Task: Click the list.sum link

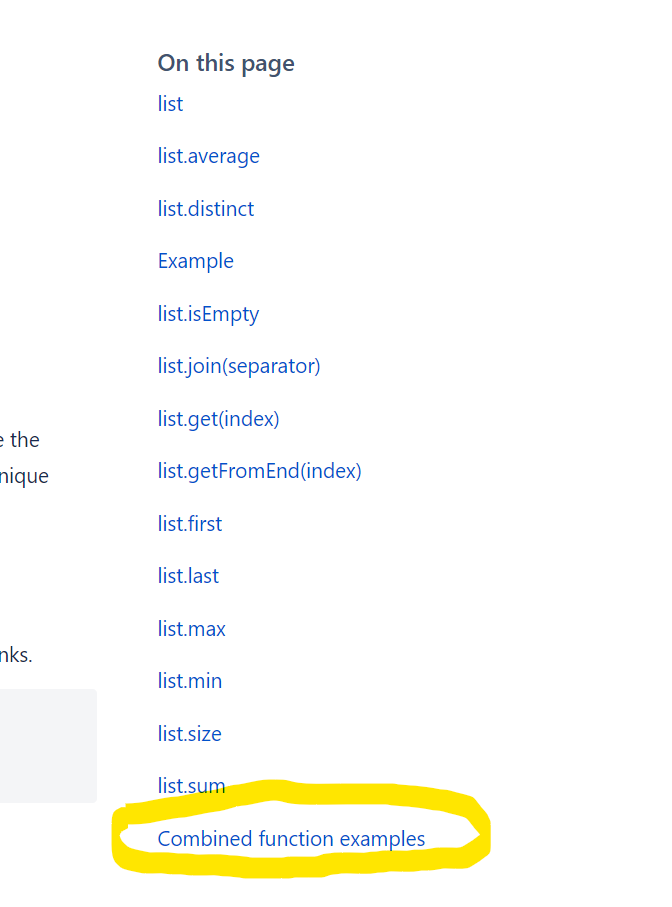Action: pos(191,786)
